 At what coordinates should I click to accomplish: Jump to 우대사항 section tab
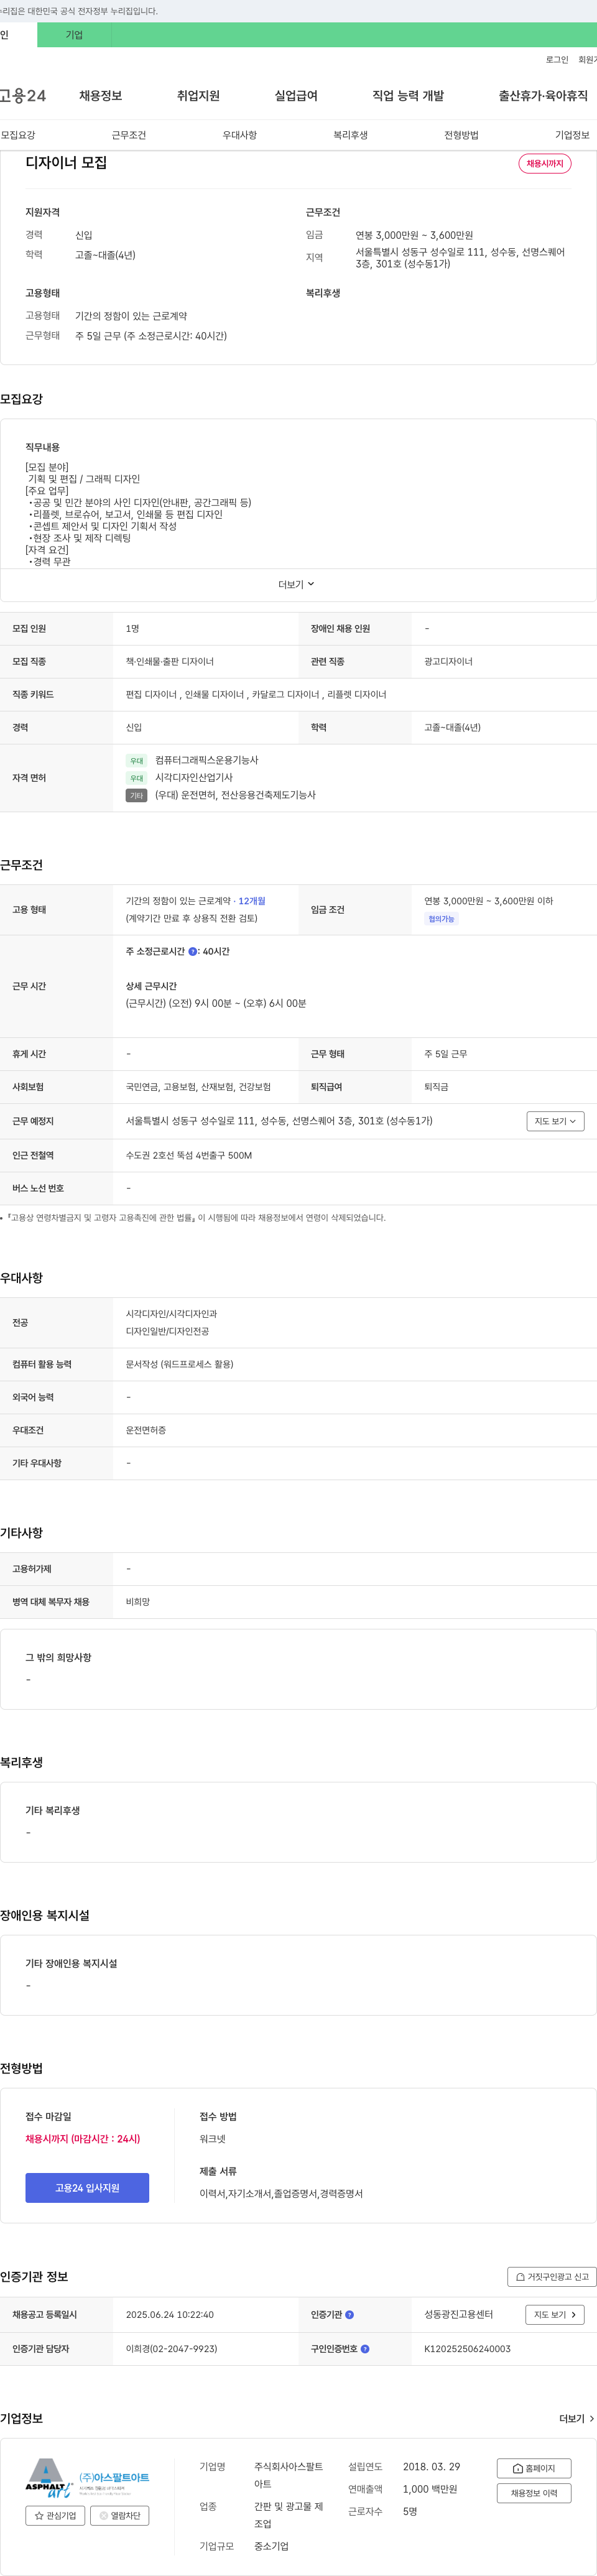tap(240, 135)
